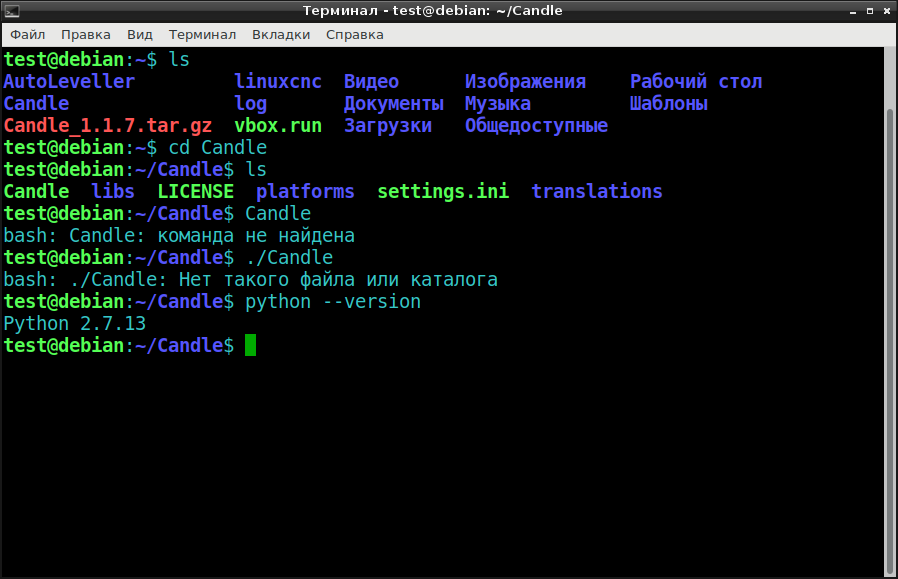
Task: Click the Видео directory name
Action: tap(371, 81)
